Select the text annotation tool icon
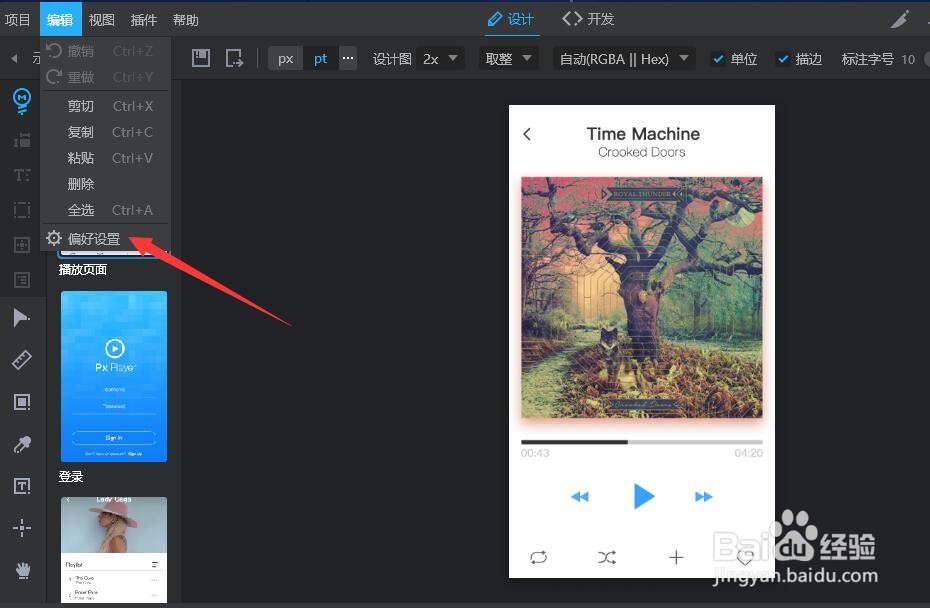This screenshot has height=608, width=930. click(22, 175)
